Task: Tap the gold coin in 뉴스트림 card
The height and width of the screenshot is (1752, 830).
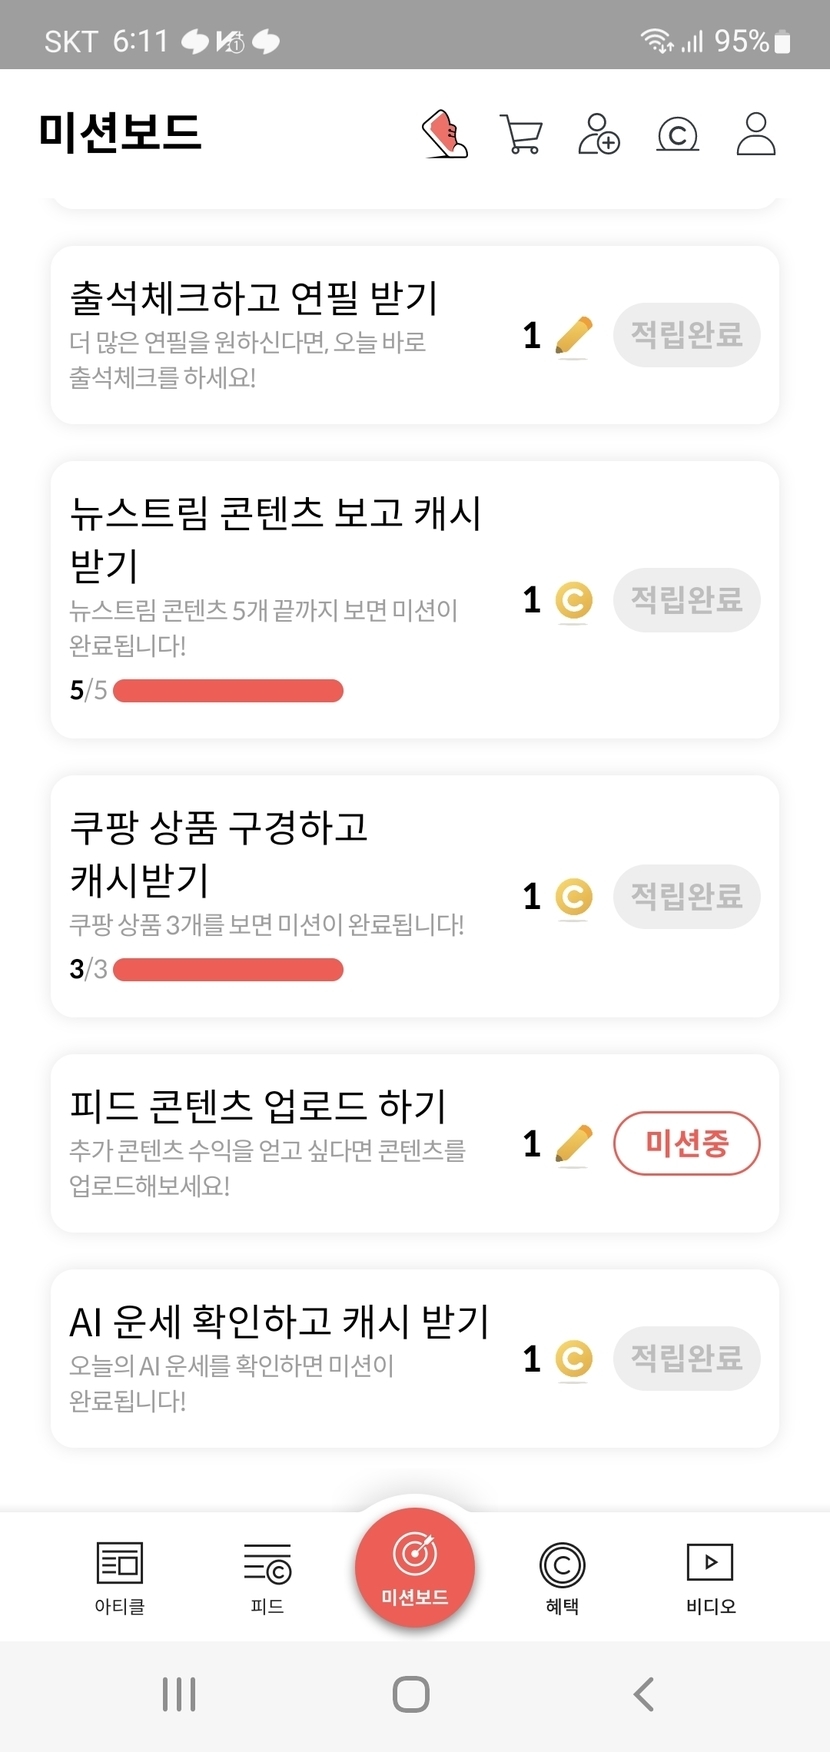Action: [x=573, y=601]
